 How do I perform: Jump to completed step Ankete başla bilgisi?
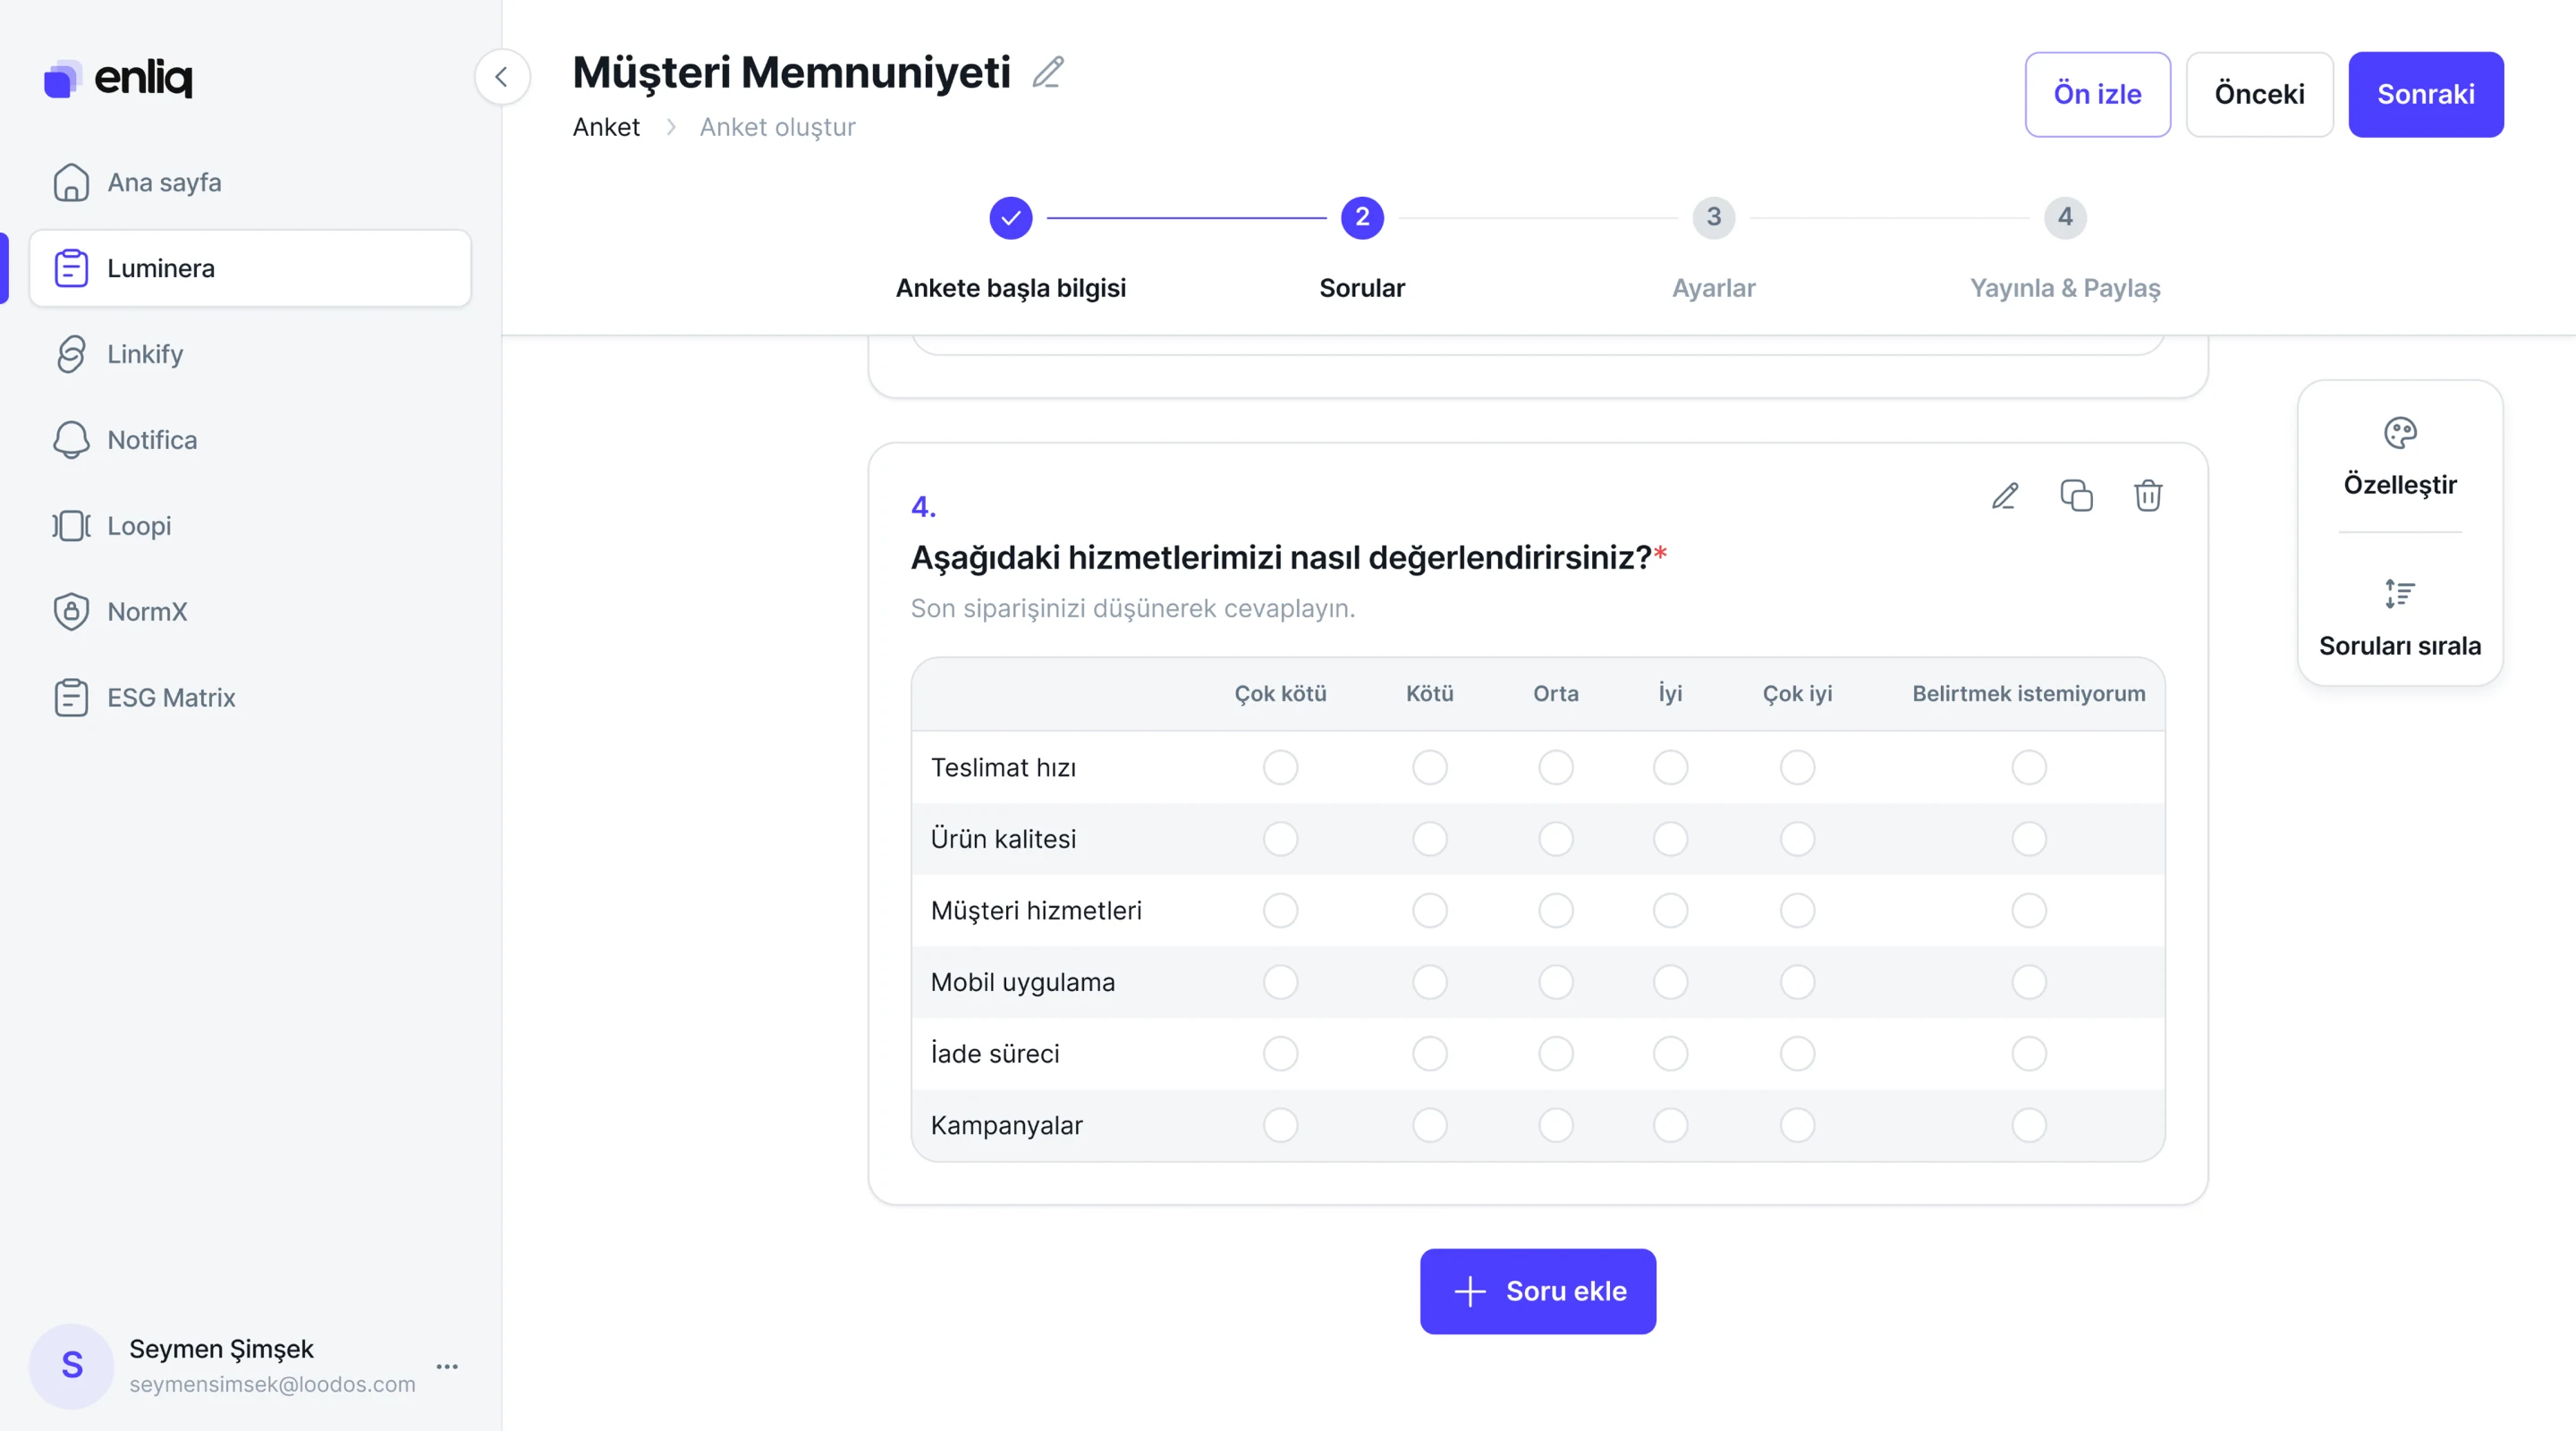[1011, 217]
